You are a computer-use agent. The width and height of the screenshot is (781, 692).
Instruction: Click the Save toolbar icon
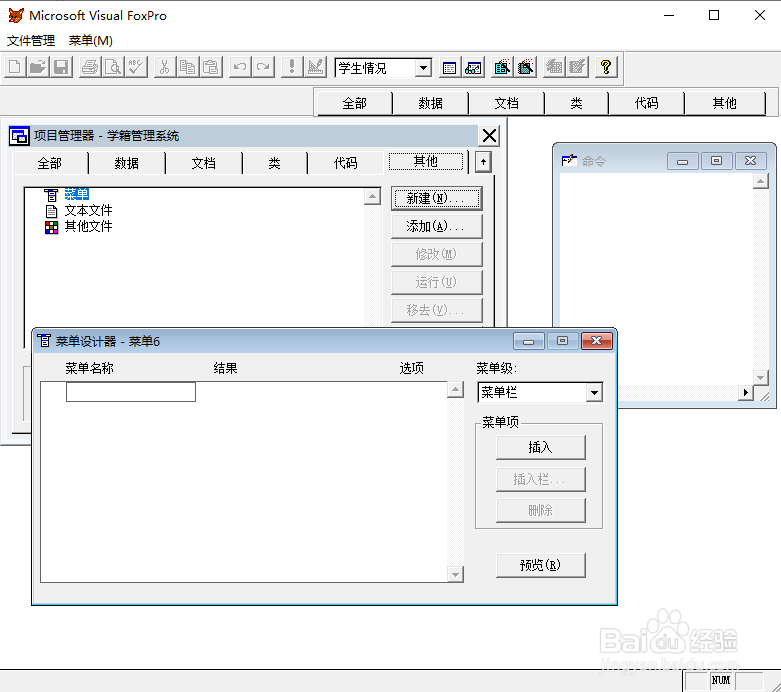coord(61,67)
